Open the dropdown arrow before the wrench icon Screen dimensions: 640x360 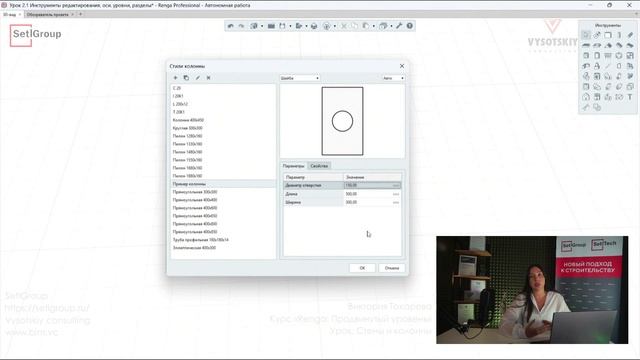point(391,26)
